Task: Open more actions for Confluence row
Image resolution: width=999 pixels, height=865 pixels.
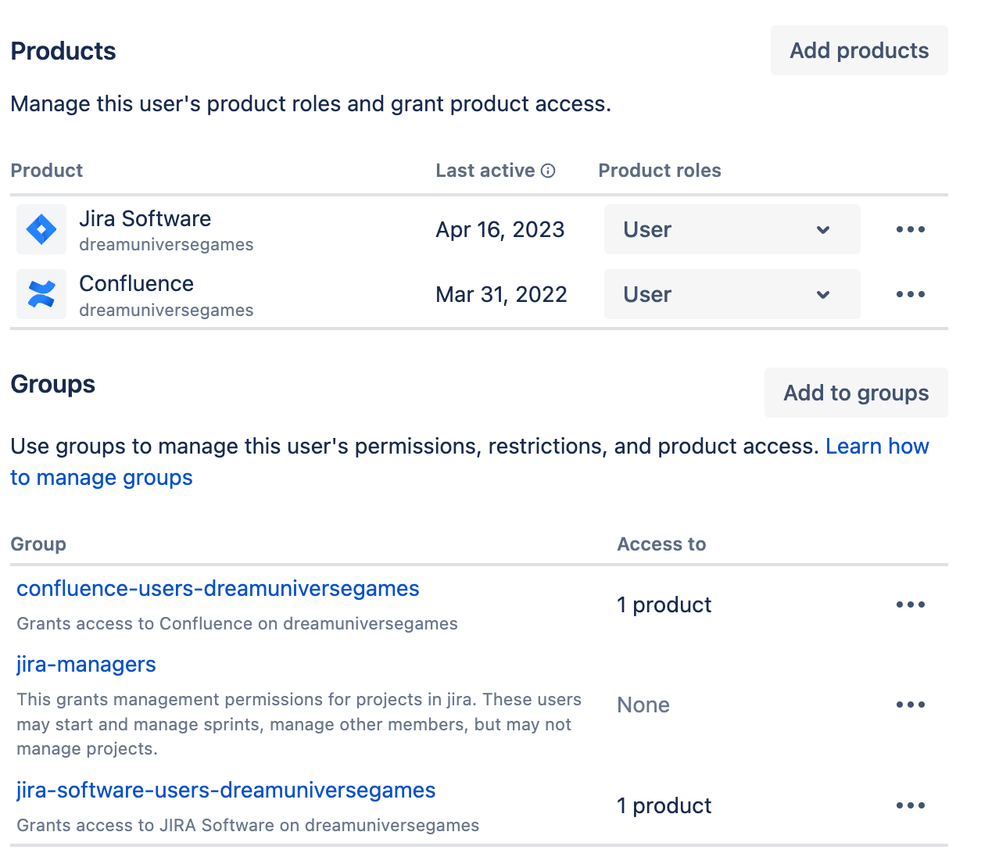Action: [x=910, y=294]
